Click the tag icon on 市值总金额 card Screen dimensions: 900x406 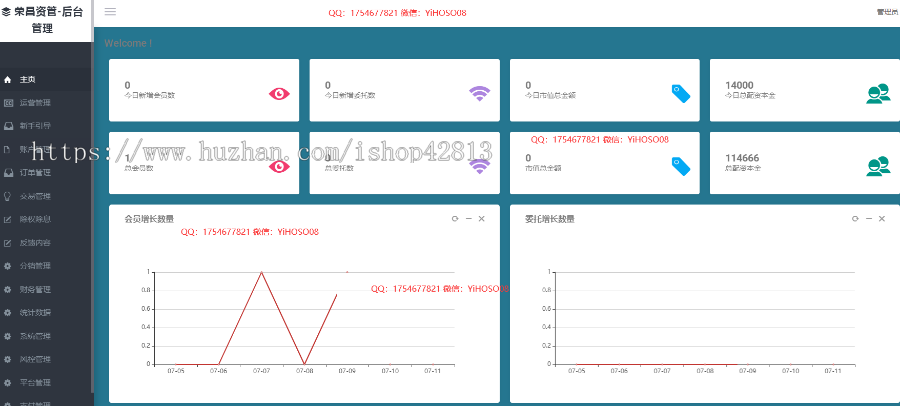click(x=681, y=166)
